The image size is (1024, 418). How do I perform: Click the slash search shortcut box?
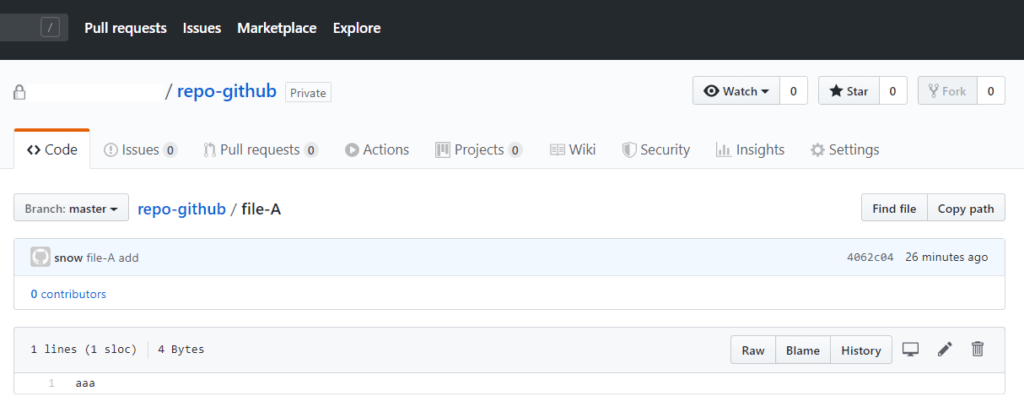(x=50, y=28)
